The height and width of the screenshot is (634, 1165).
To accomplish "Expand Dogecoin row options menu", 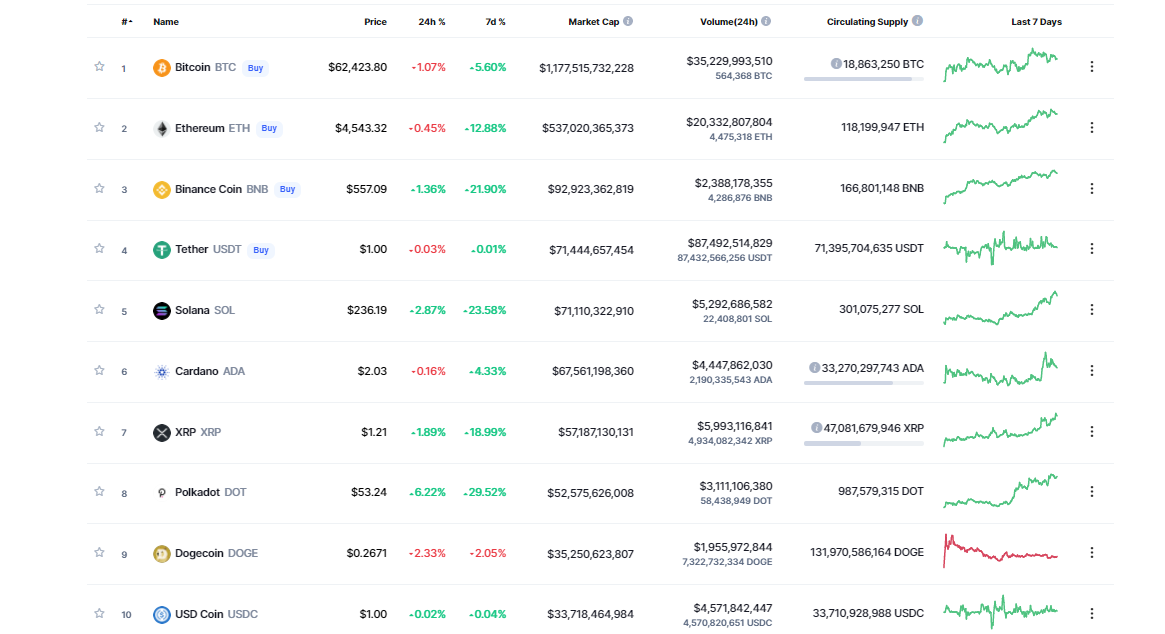I will (1091, 553).
